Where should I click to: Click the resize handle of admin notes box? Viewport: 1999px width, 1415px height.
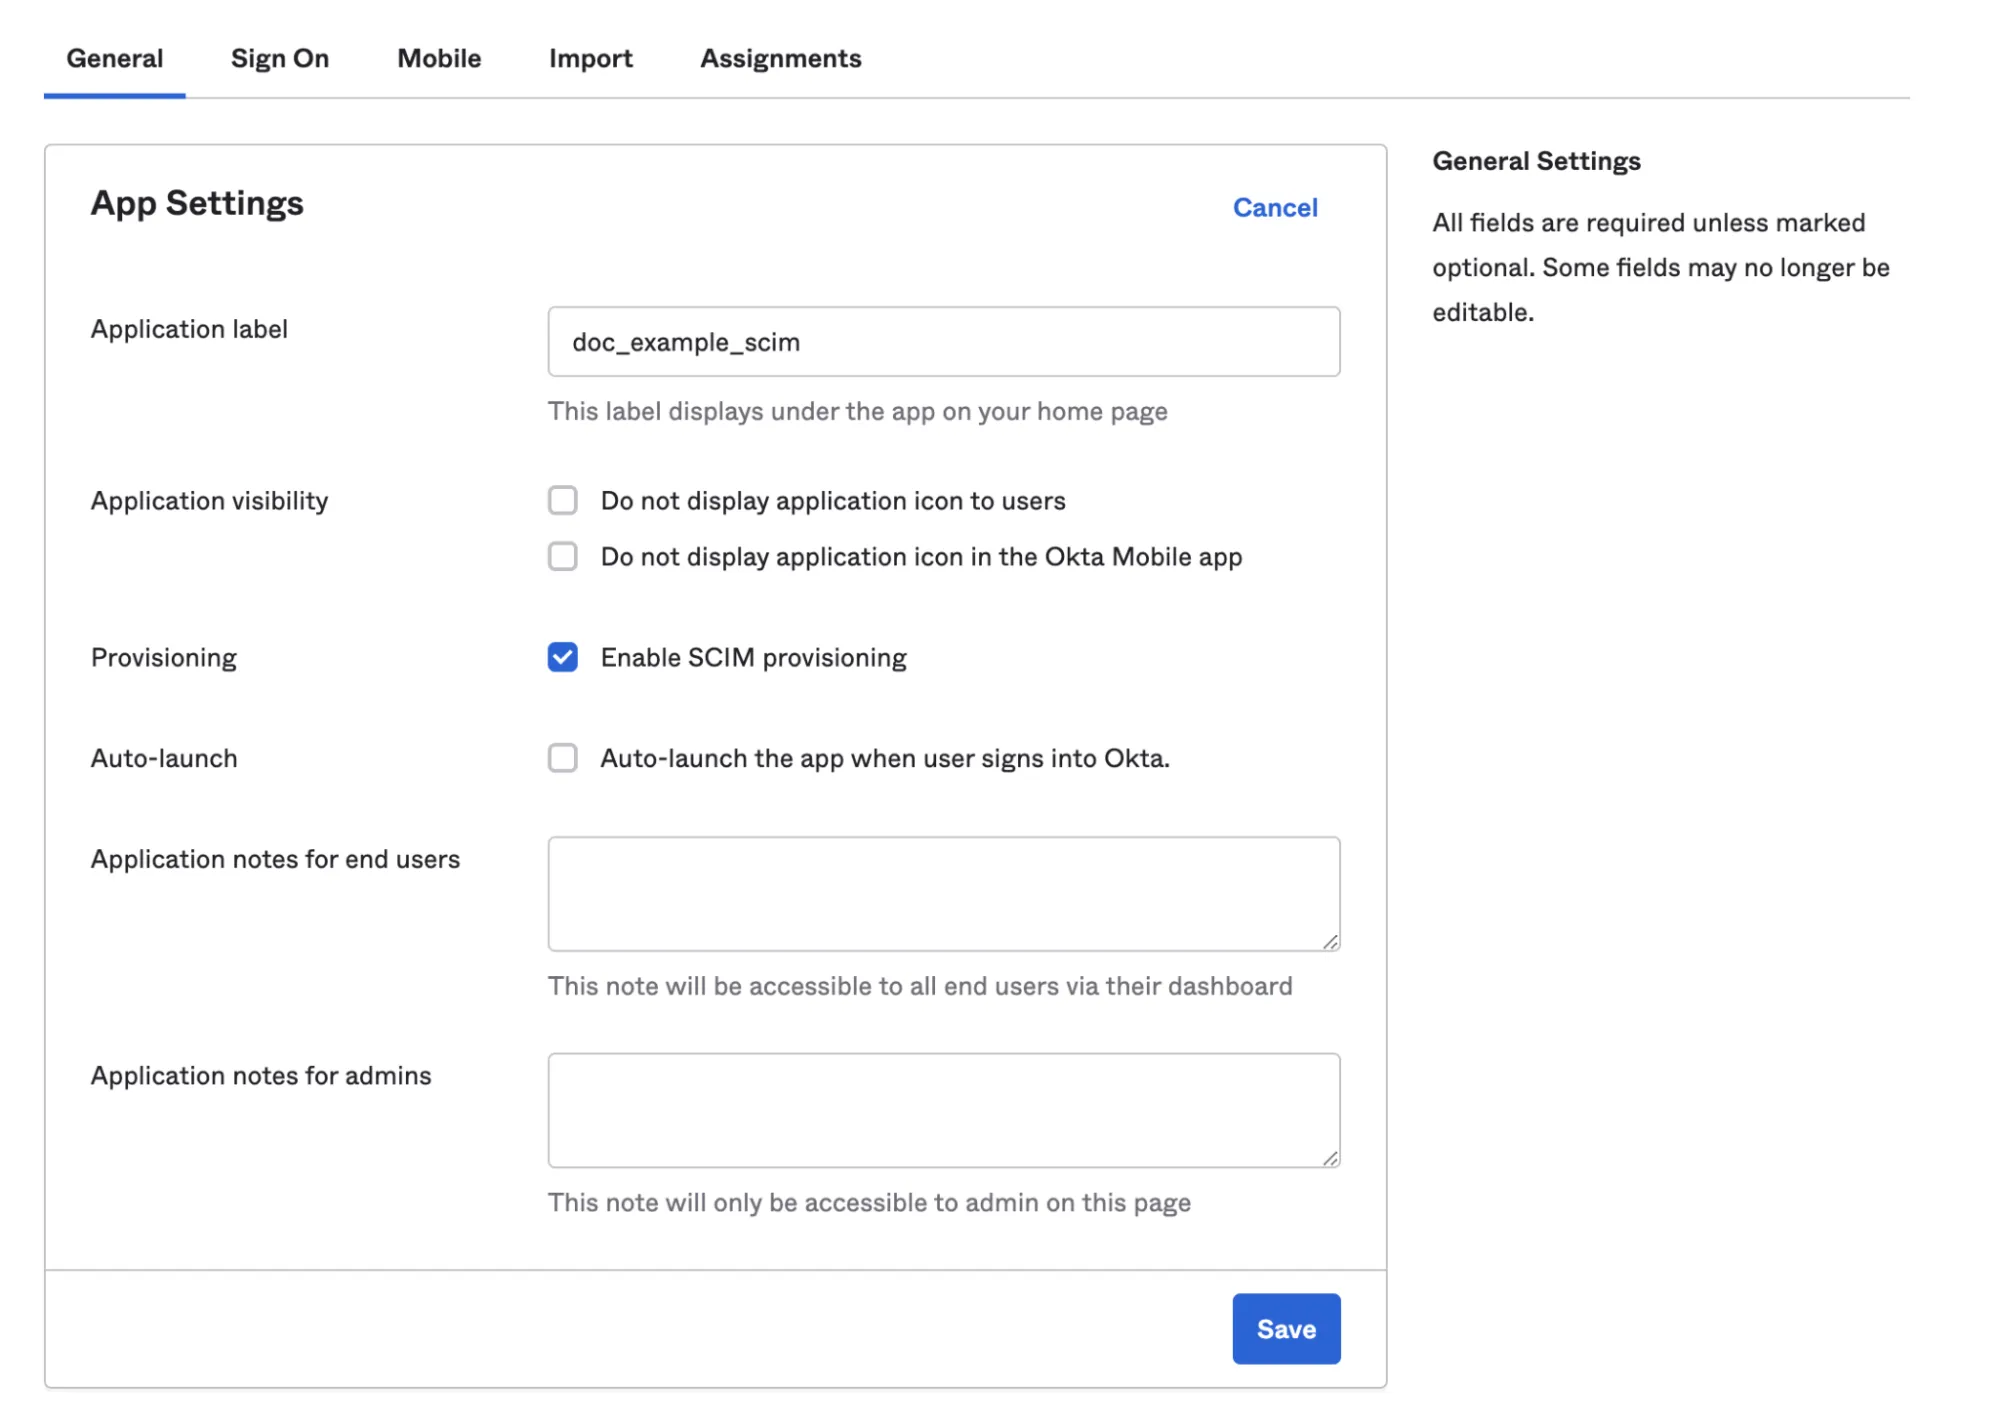coord(1331,1158)
